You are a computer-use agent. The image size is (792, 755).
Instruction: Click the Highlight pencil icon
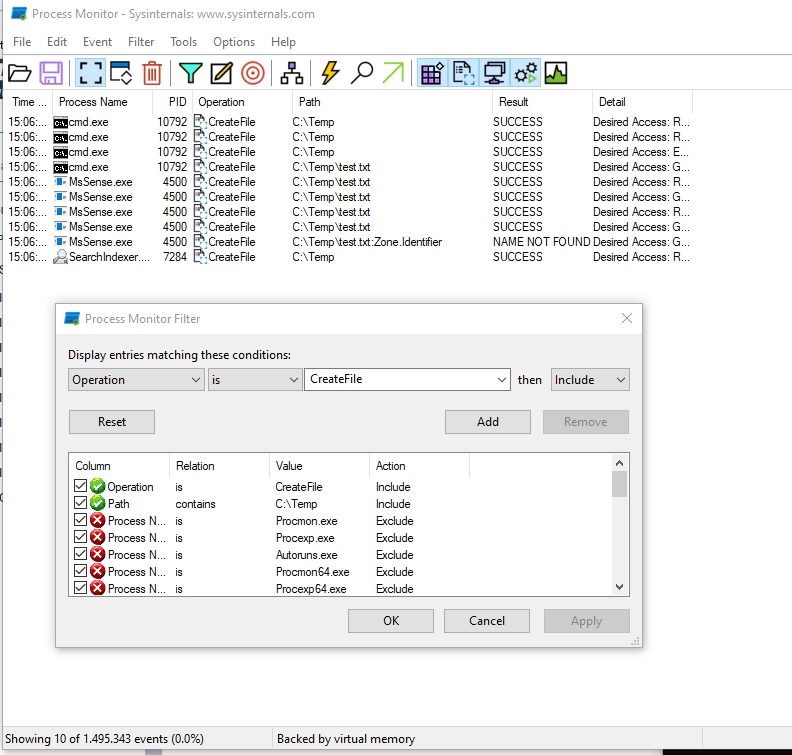[x=221, y=73]
